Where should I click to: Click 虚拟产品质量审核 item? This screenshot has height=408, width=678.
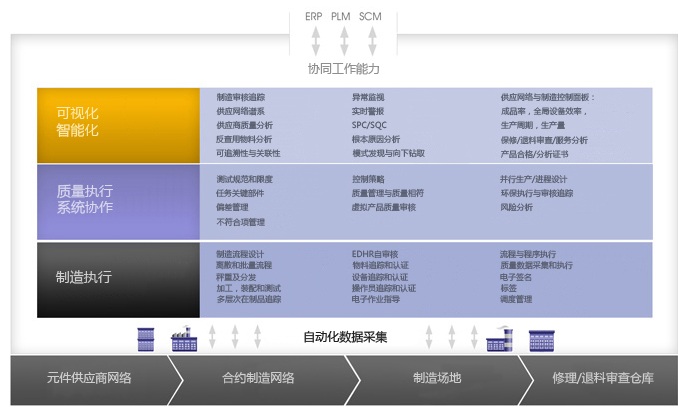click(x=384, y=207)
